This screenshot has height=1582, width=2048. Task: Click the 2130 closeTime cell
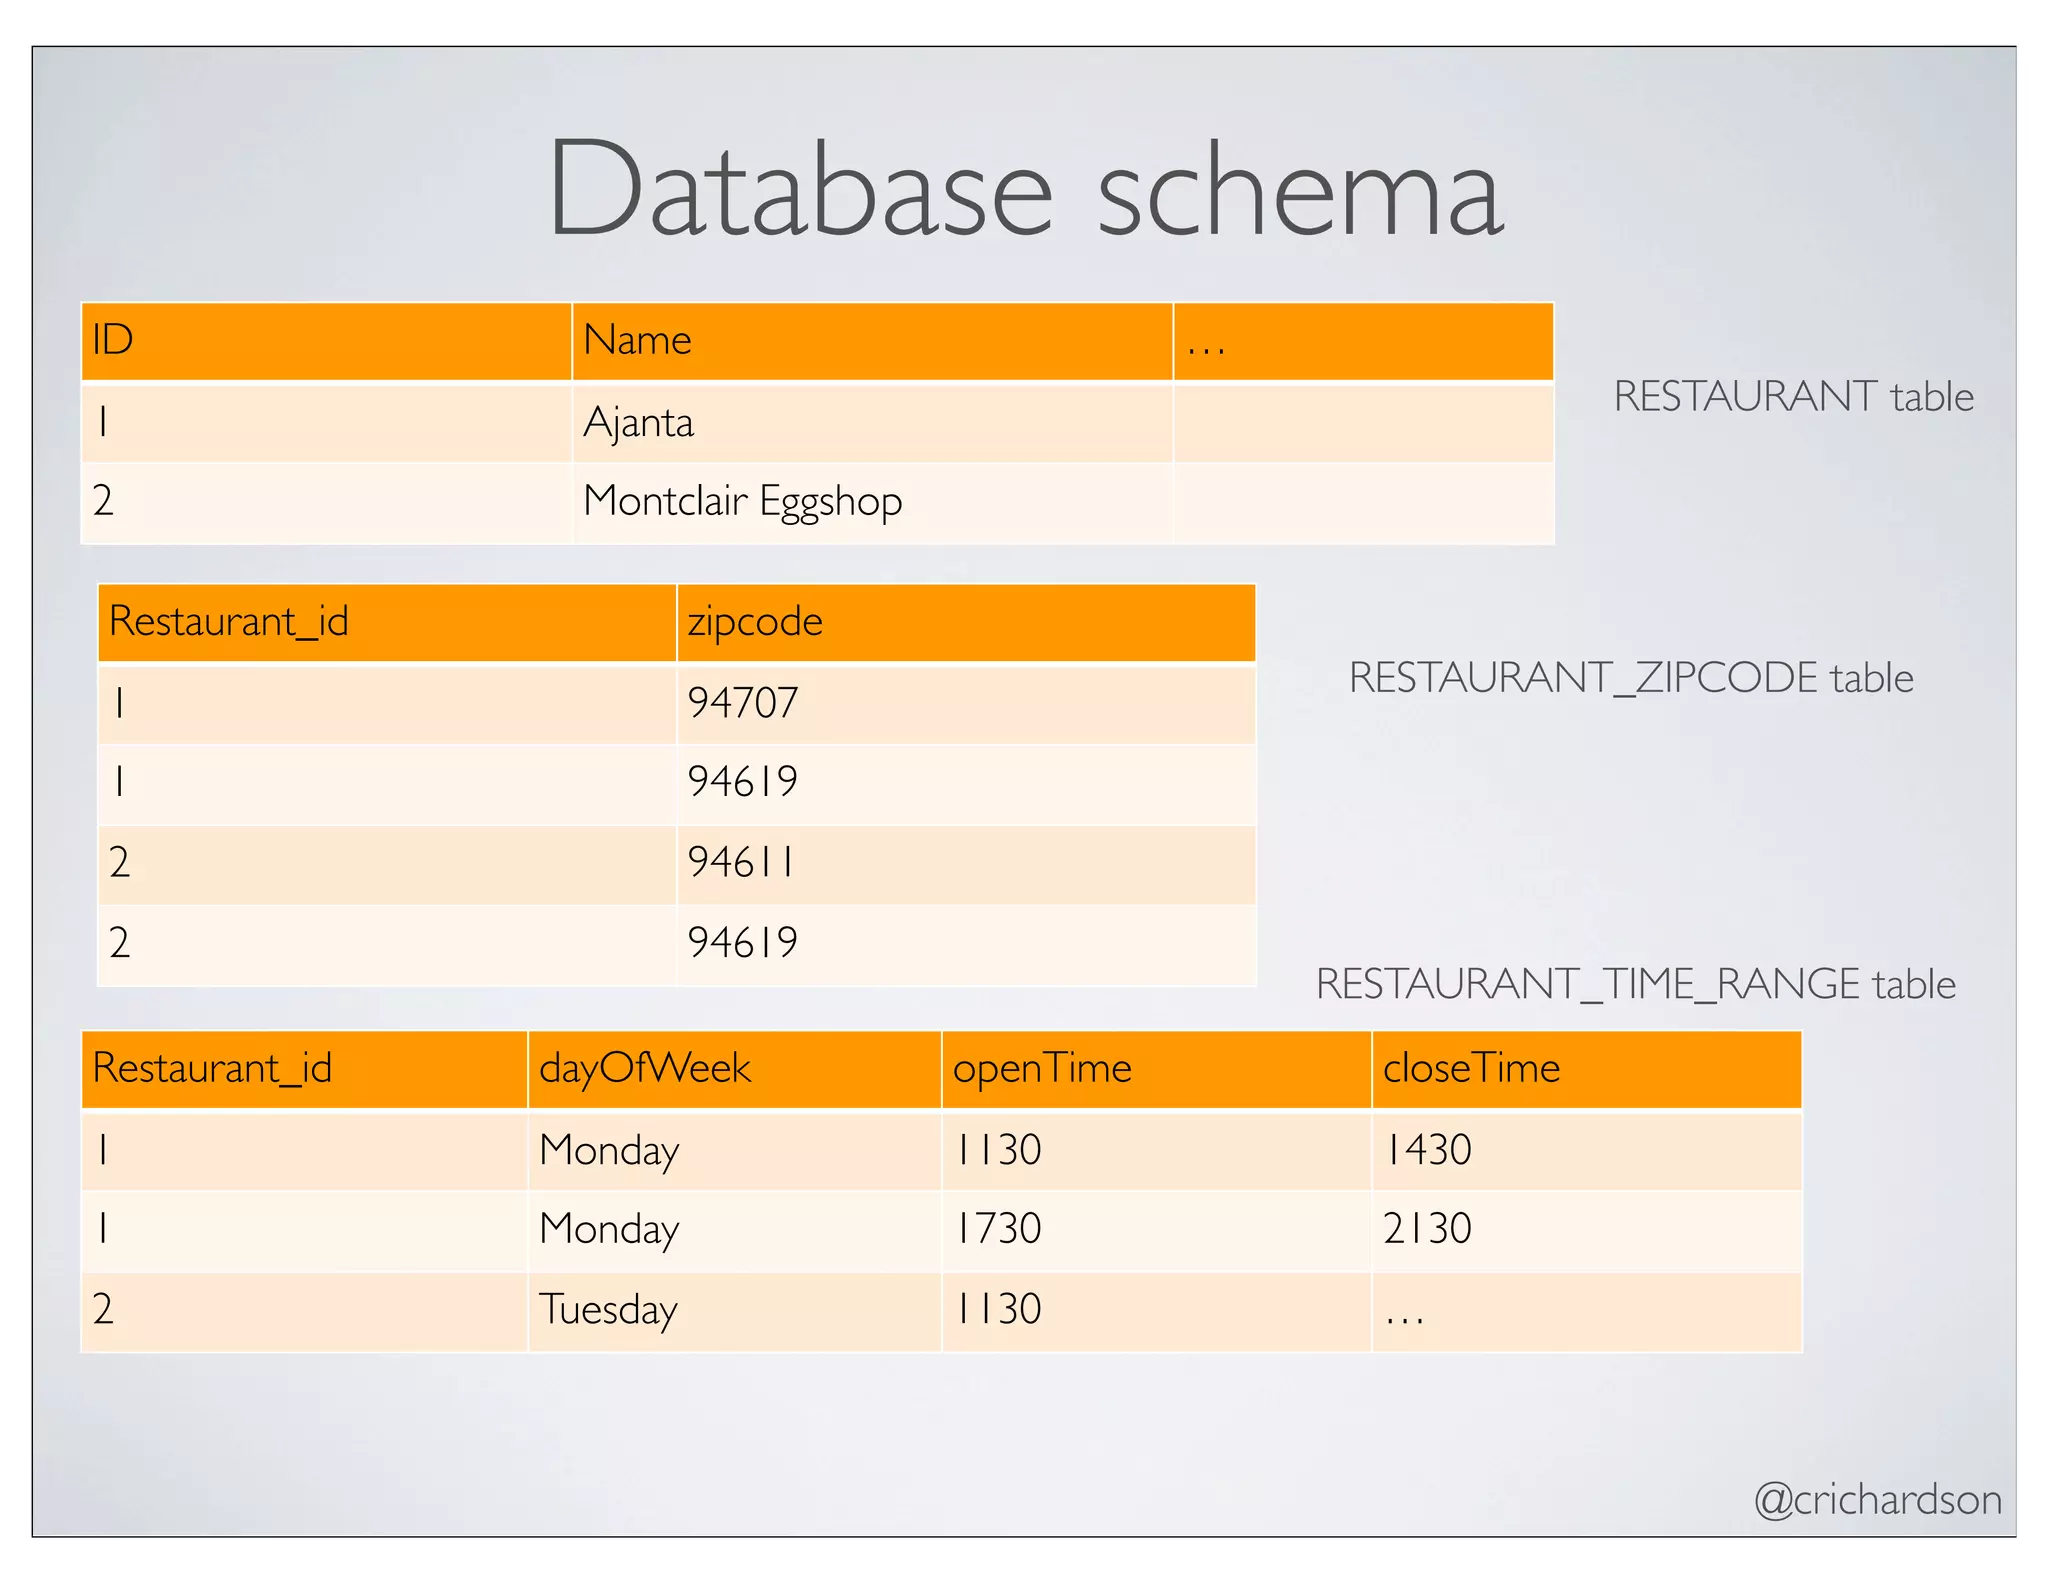click(x=1427, y=1228)
